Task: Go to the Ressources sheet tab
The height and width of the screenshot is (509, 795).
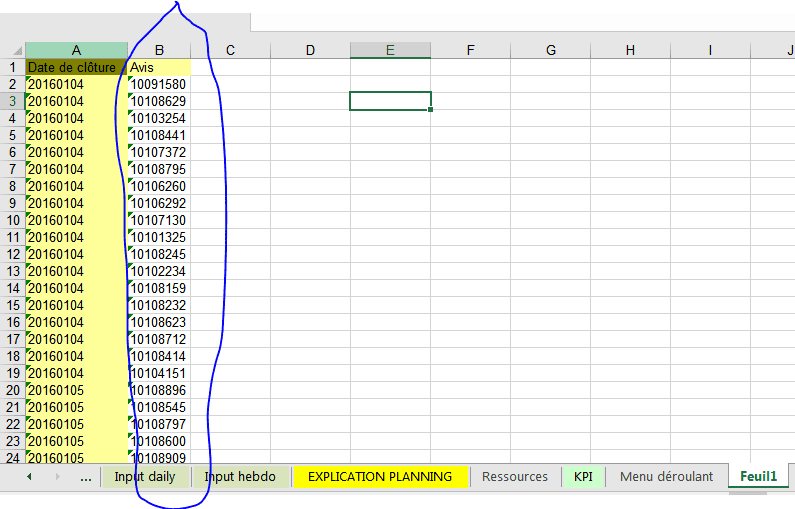Action: click(x=514, y=477)
